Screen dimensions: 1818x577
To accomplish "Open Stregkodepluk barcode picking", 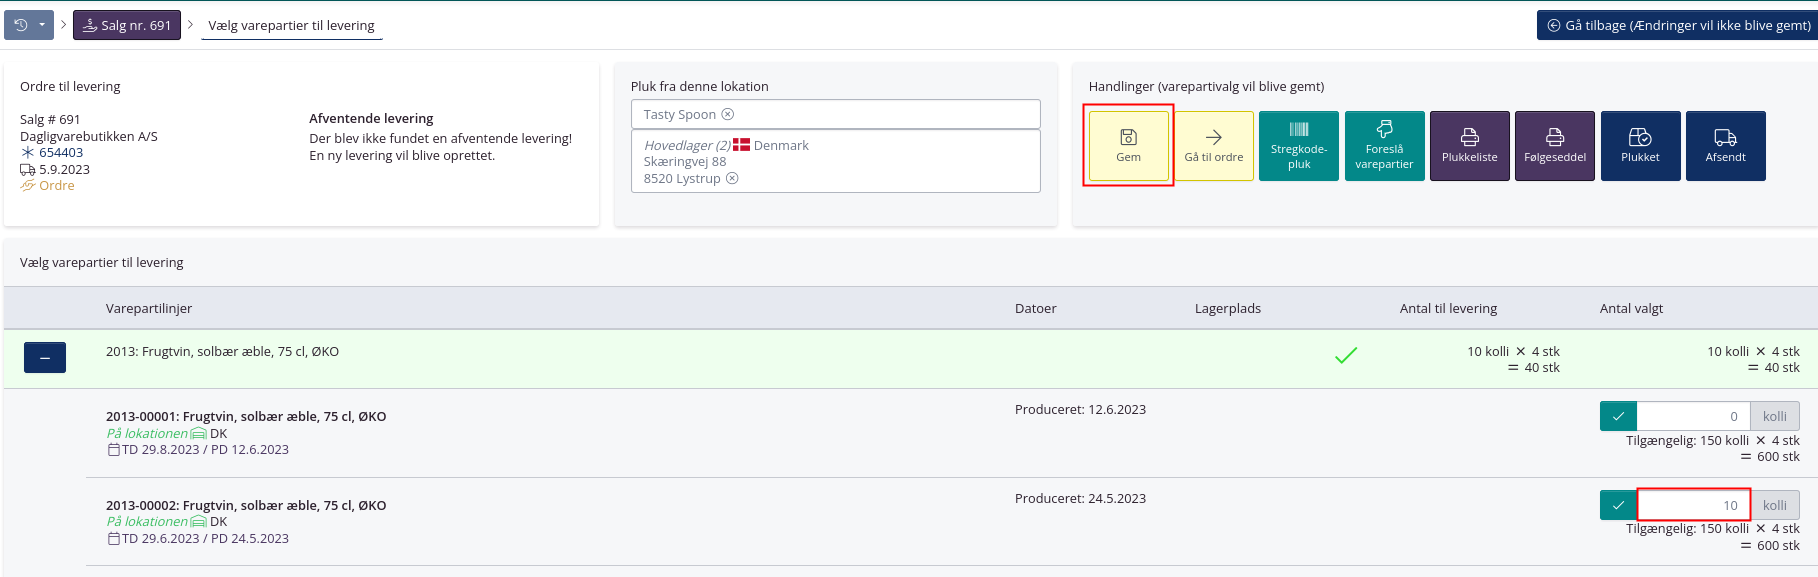I will [x=1298, y=146].
